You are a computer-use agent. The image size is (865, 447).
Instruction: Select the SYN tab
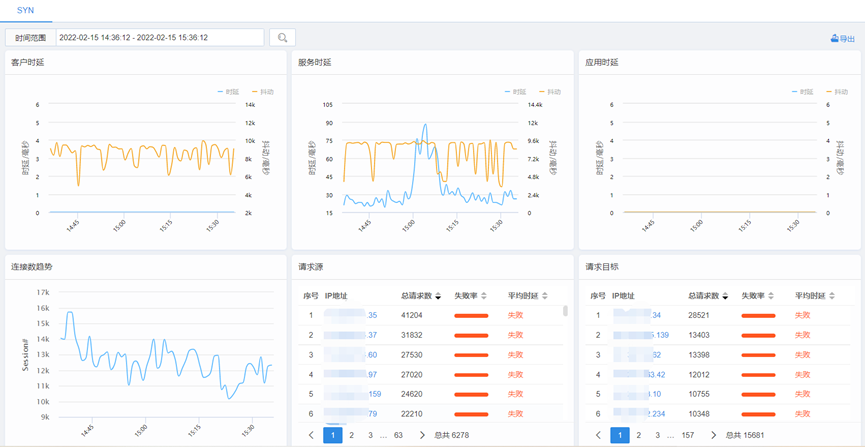click(x=25, y=10)
